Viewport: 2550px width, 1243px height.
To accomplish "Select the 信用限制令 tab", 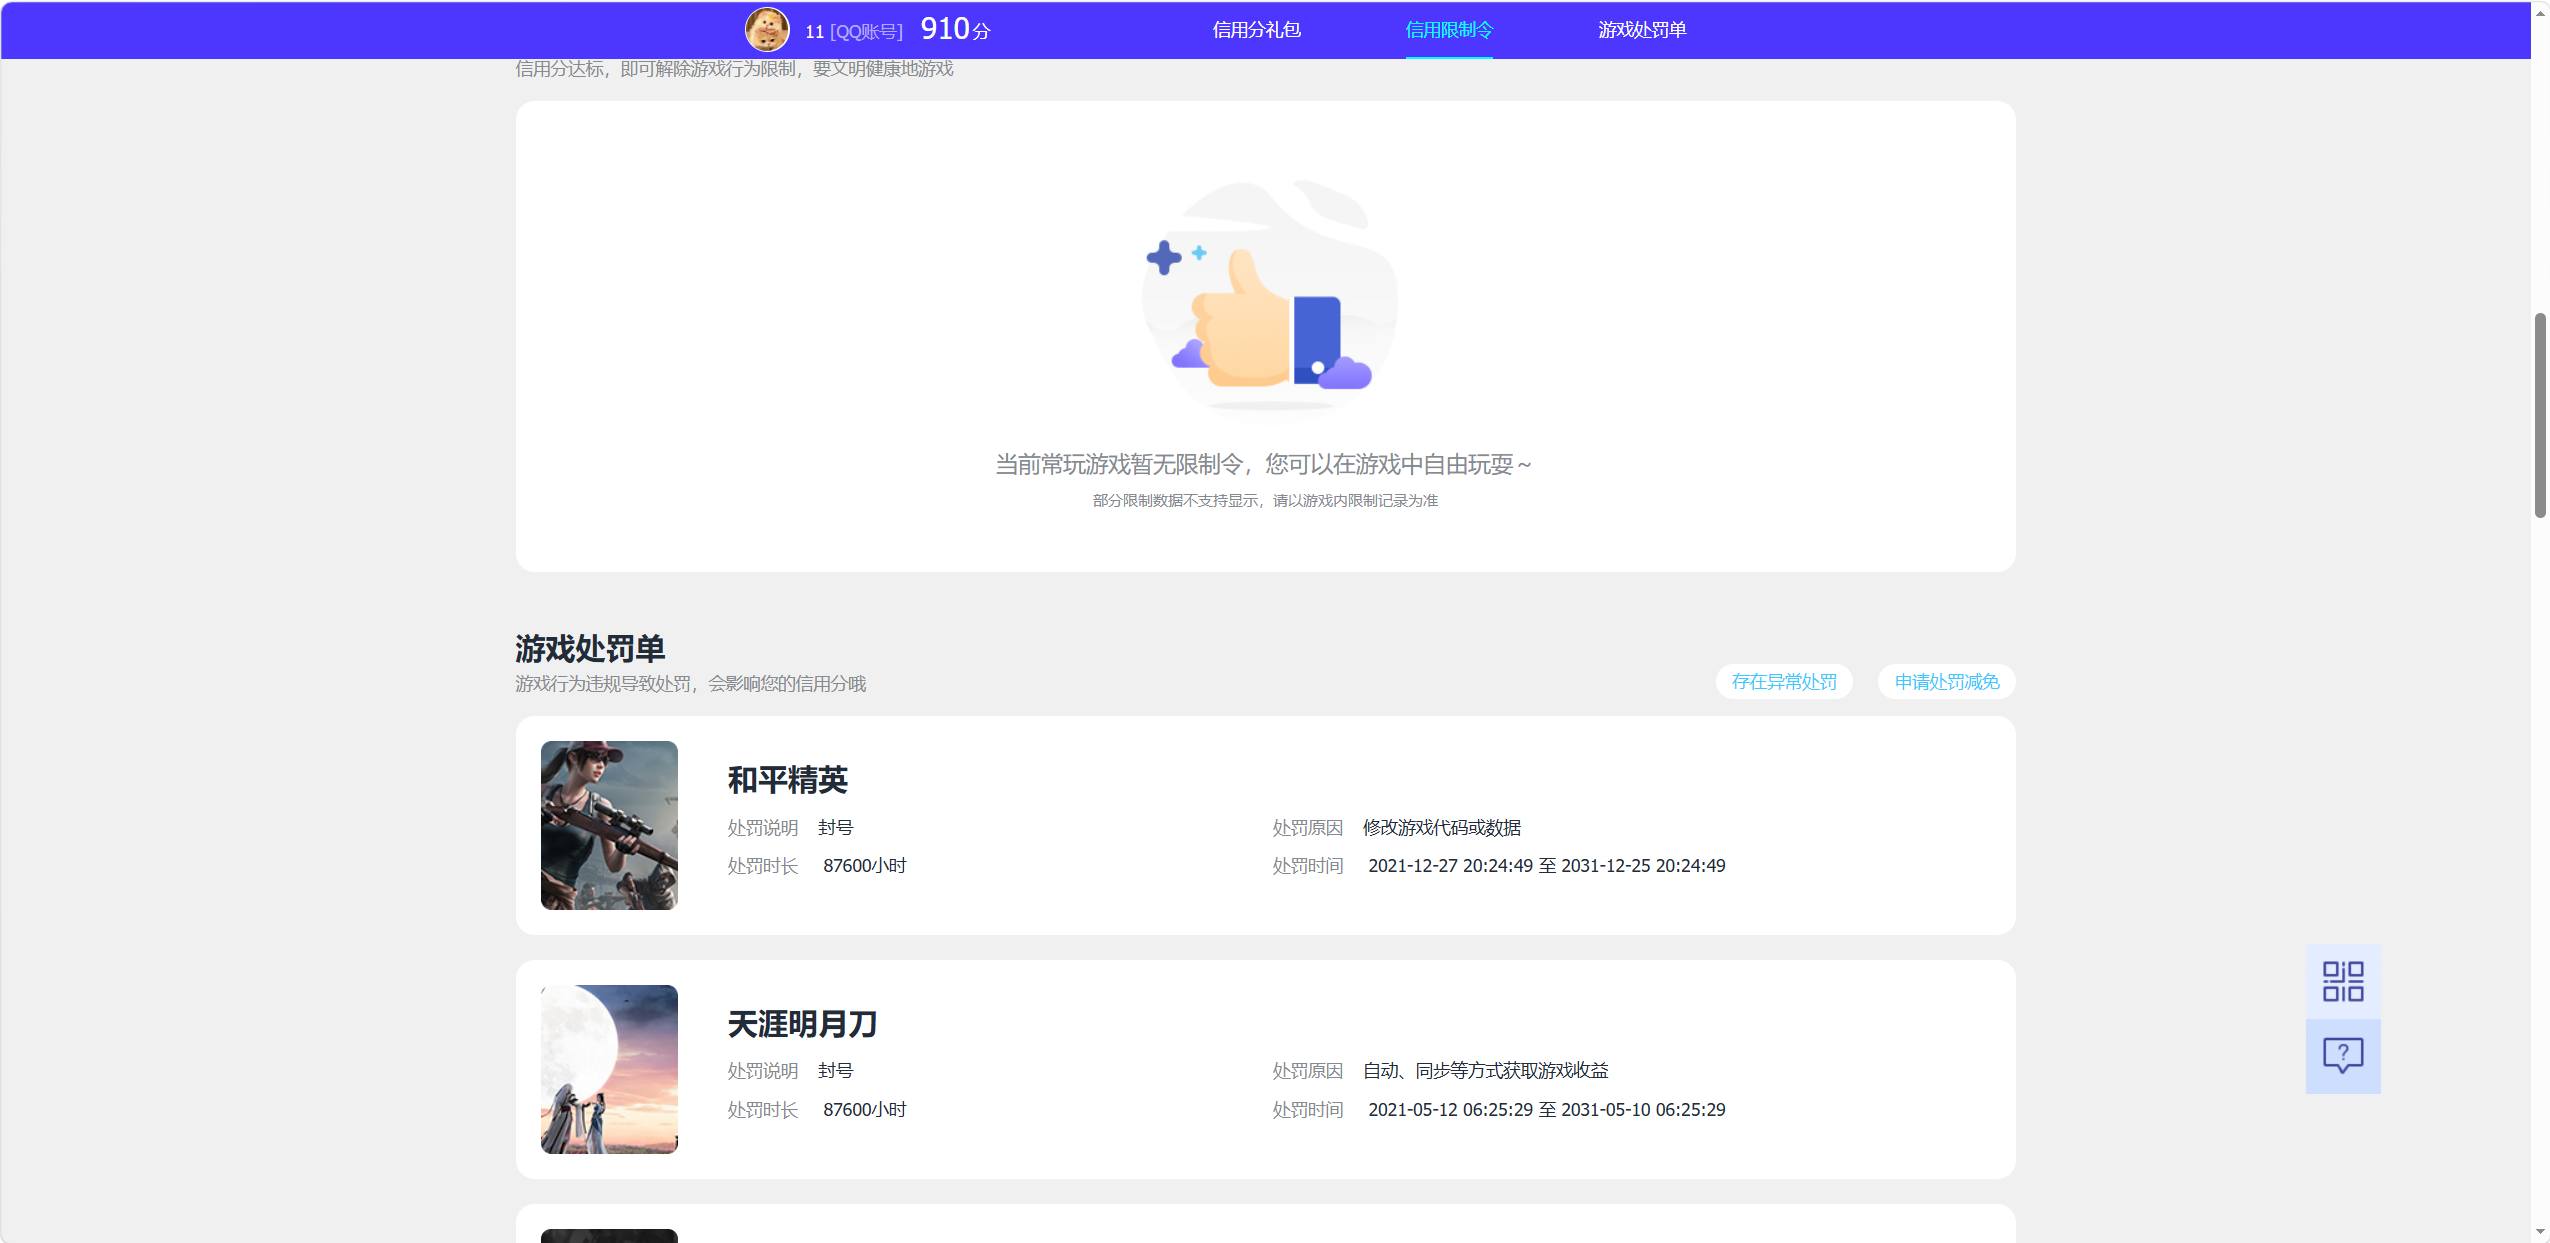I will 1449,30.
